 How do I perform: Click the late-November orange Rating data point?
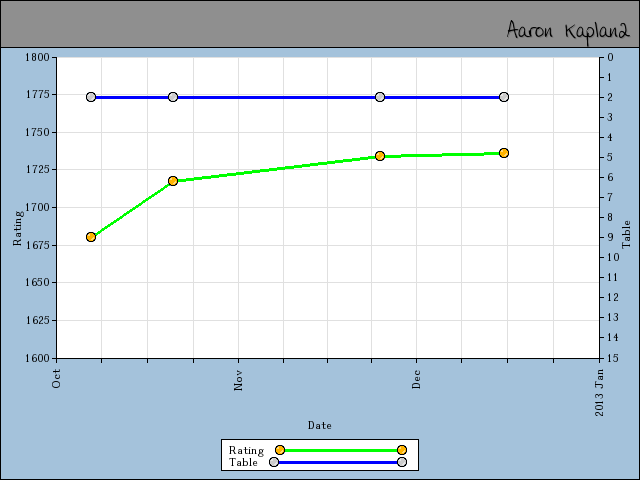pyautogui.click(x=380, y=156)
